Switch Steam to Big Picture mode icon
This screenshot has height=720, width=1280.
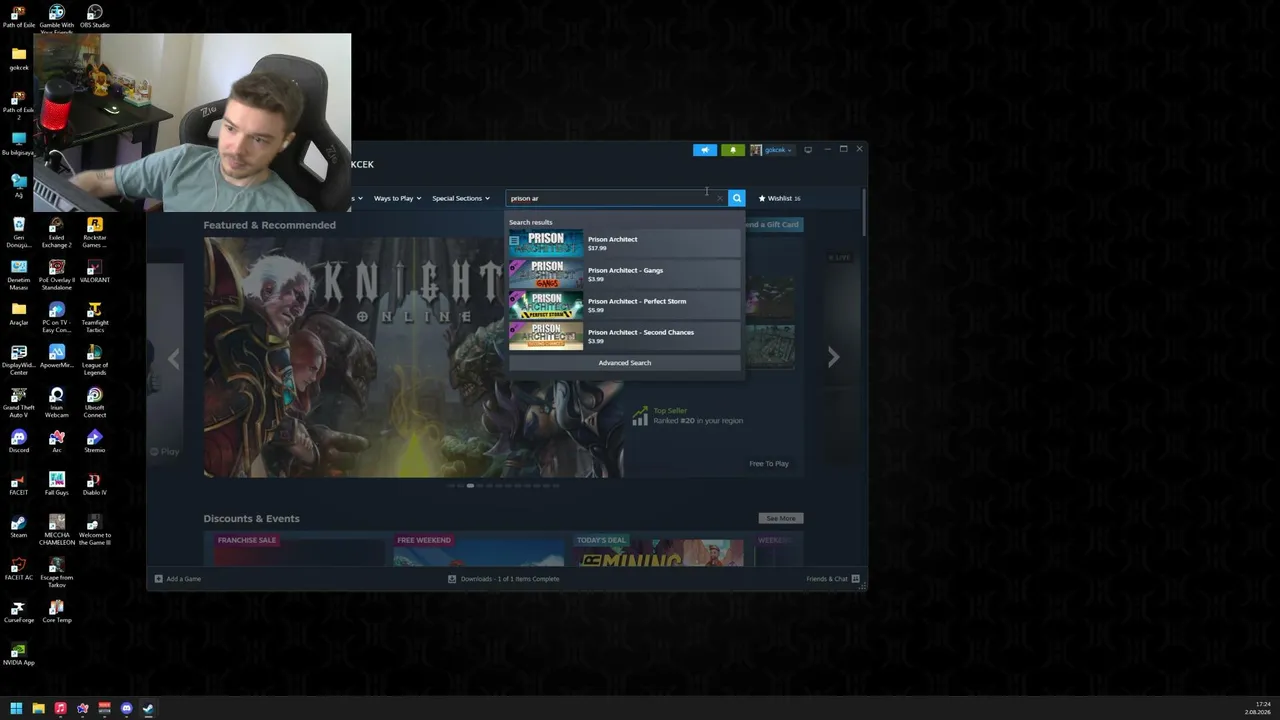808,150
